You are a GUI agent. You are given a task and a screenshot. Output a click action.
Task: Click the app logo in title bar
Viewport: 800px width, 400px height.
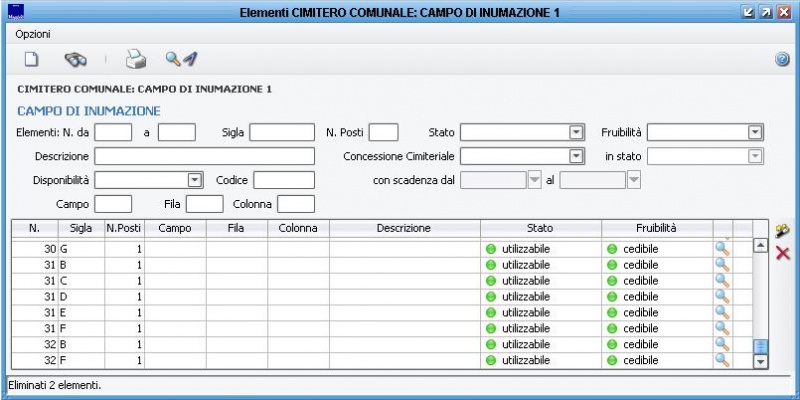pos(16,12)
